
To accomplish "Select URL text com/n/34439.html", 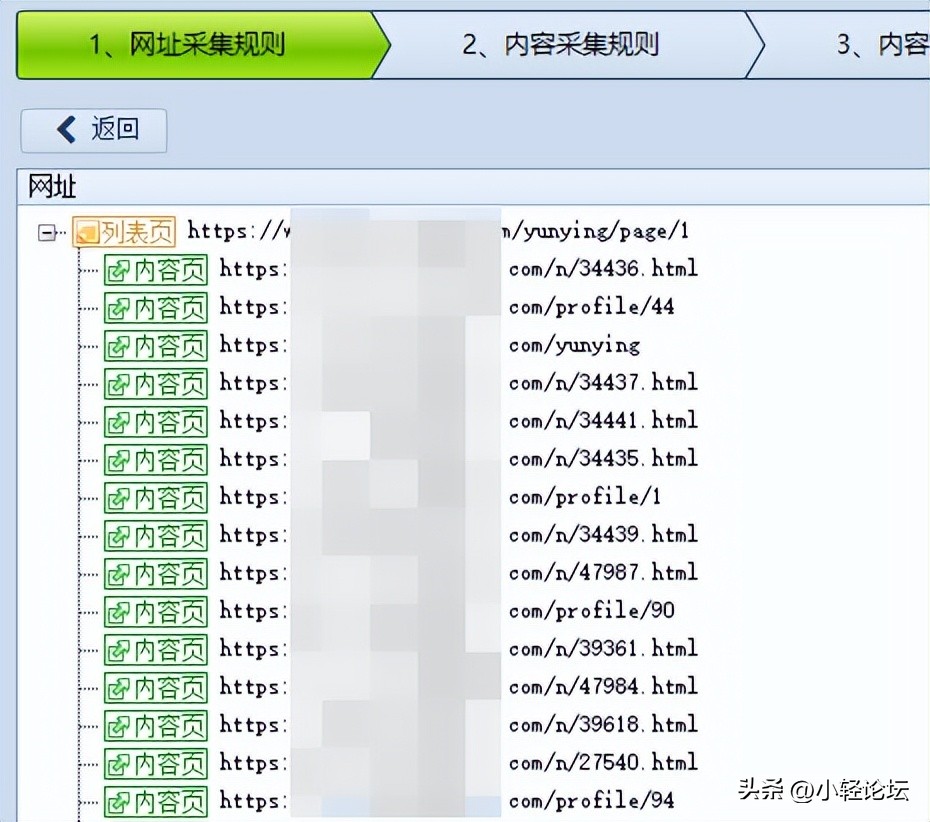I will (603, 535).
